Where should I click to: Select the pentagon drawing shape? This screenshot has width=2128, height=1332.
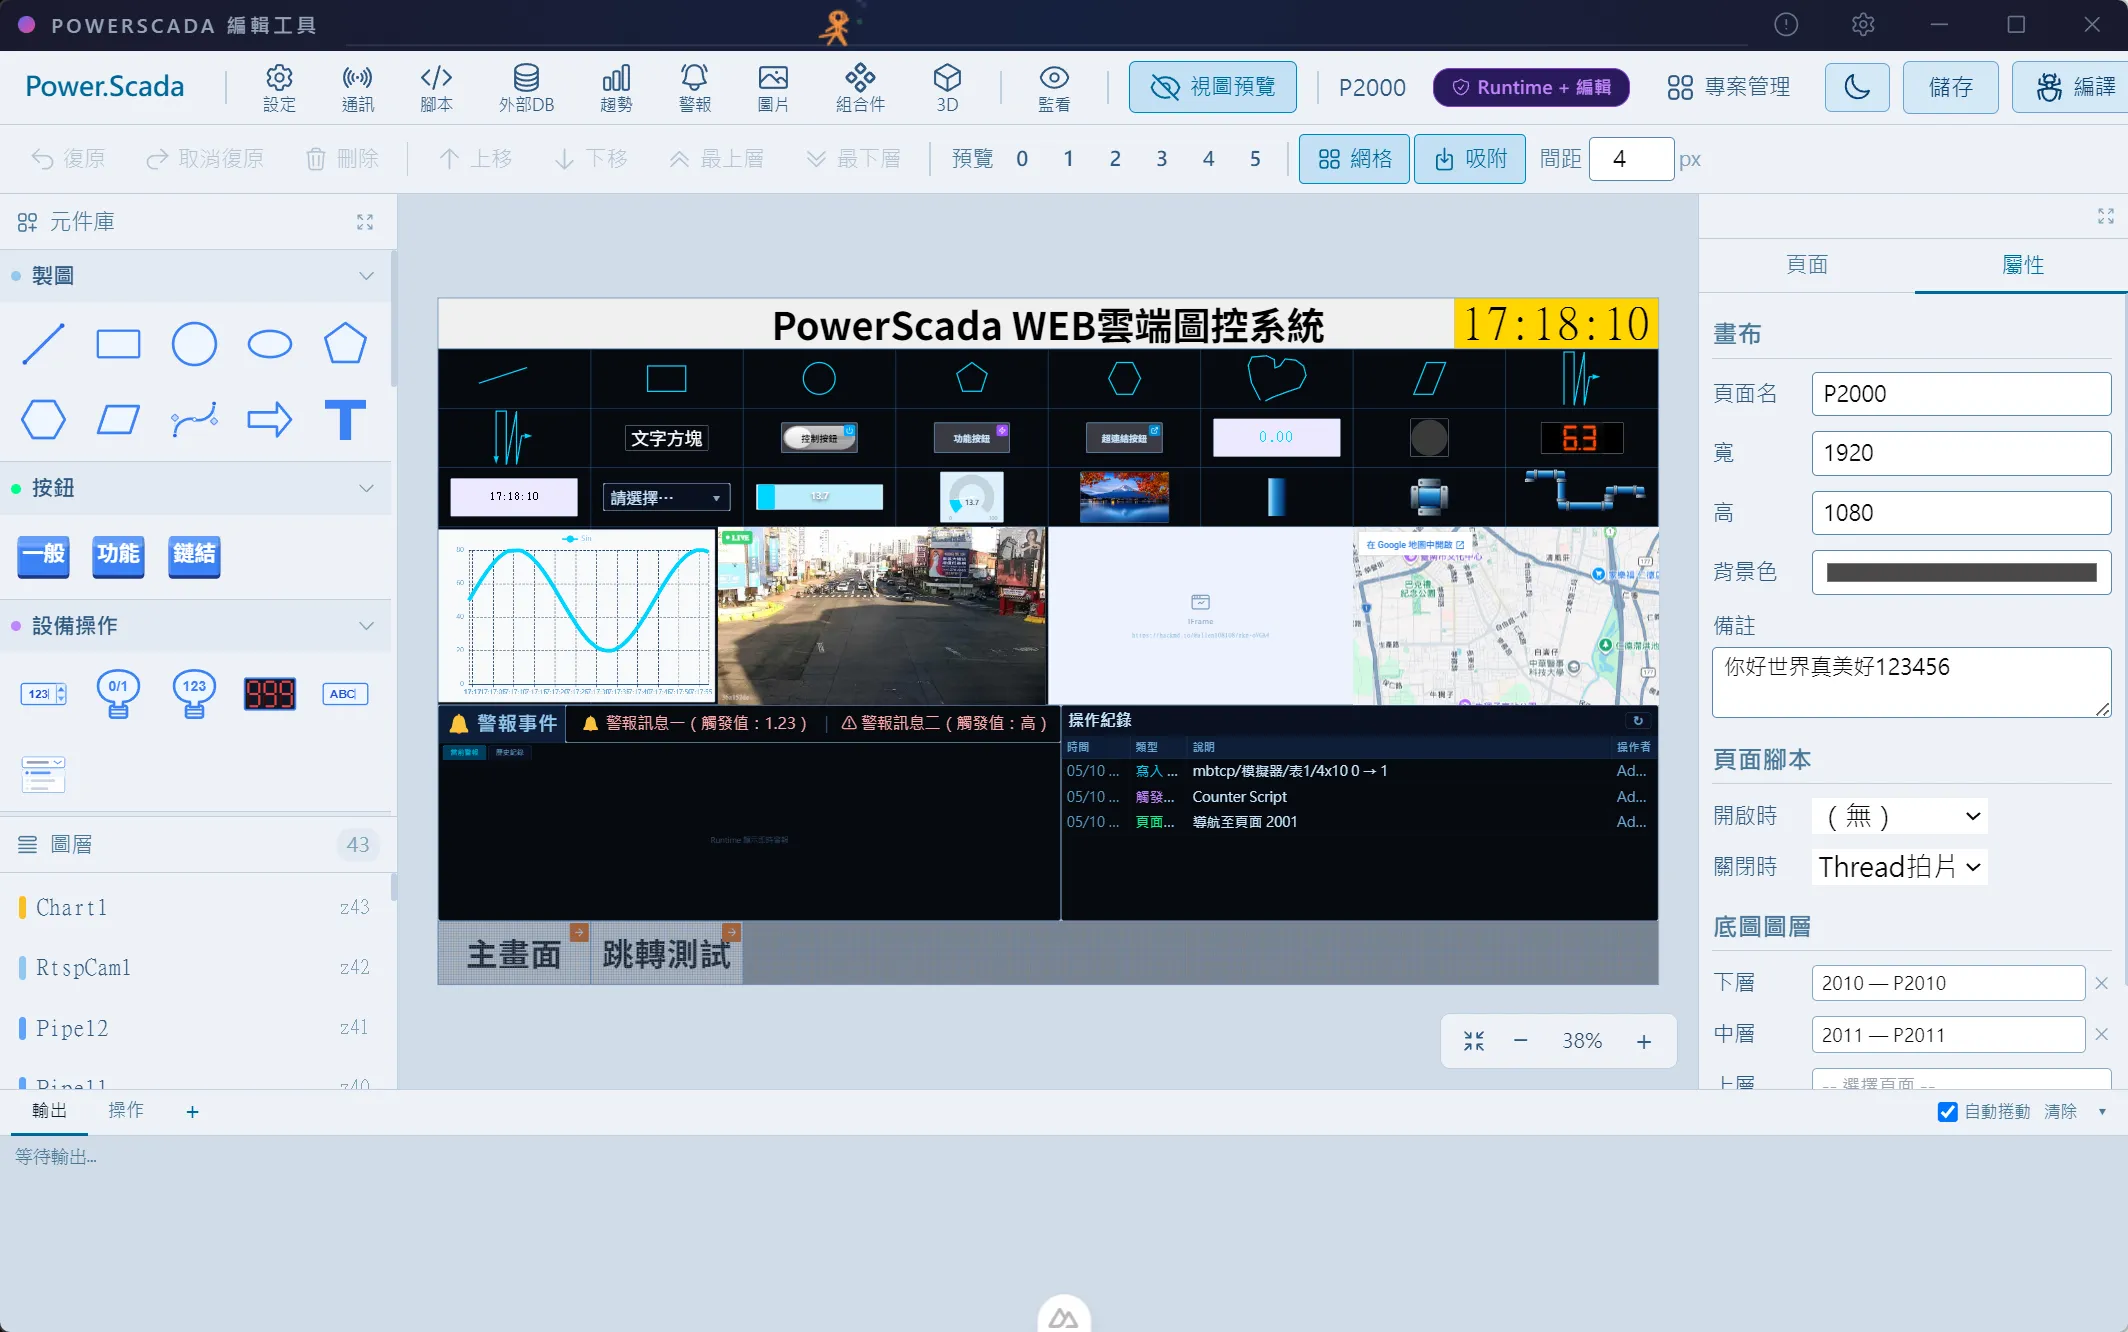pyautogui.click(x=345, y=344)
